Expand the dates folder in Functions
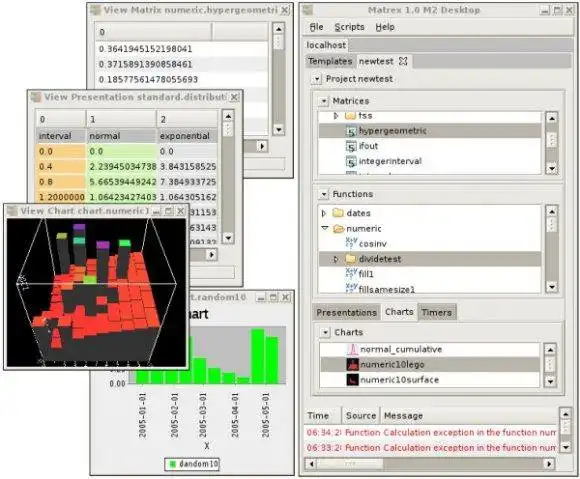Screen dimensions: 580x479 click(x=324, y=213)
